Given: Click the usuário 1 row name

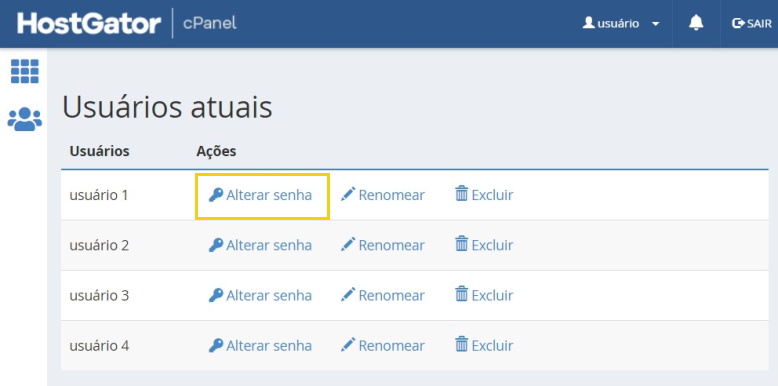Looking at the screenshot, I should coord(99,195).
